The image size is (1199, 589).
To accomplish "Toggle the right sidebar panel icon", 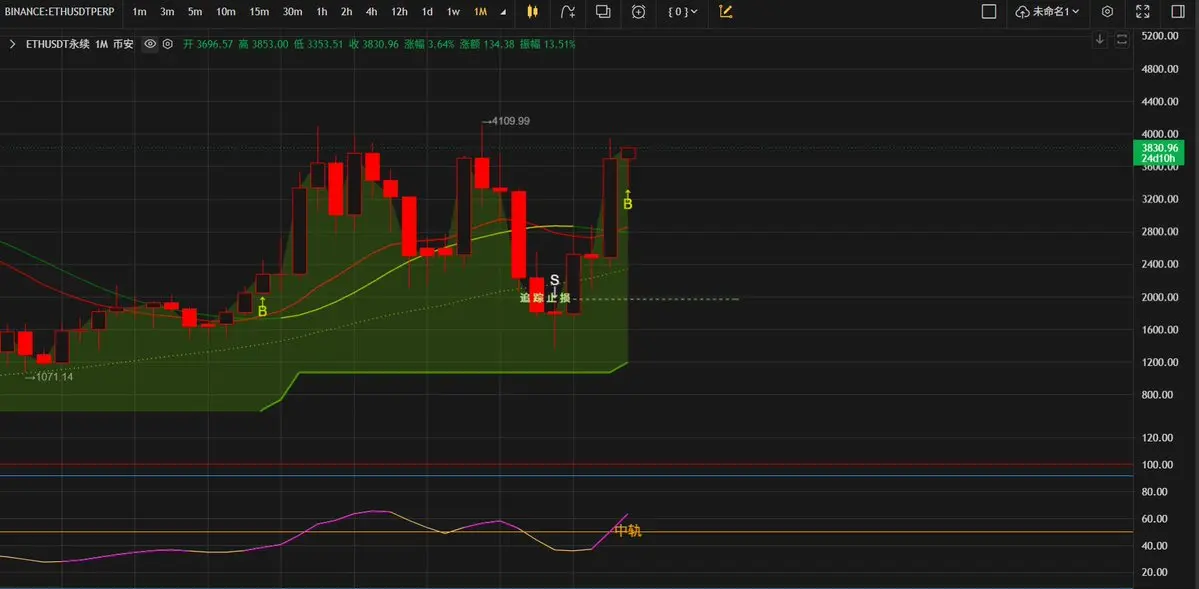I will 1178,11.
